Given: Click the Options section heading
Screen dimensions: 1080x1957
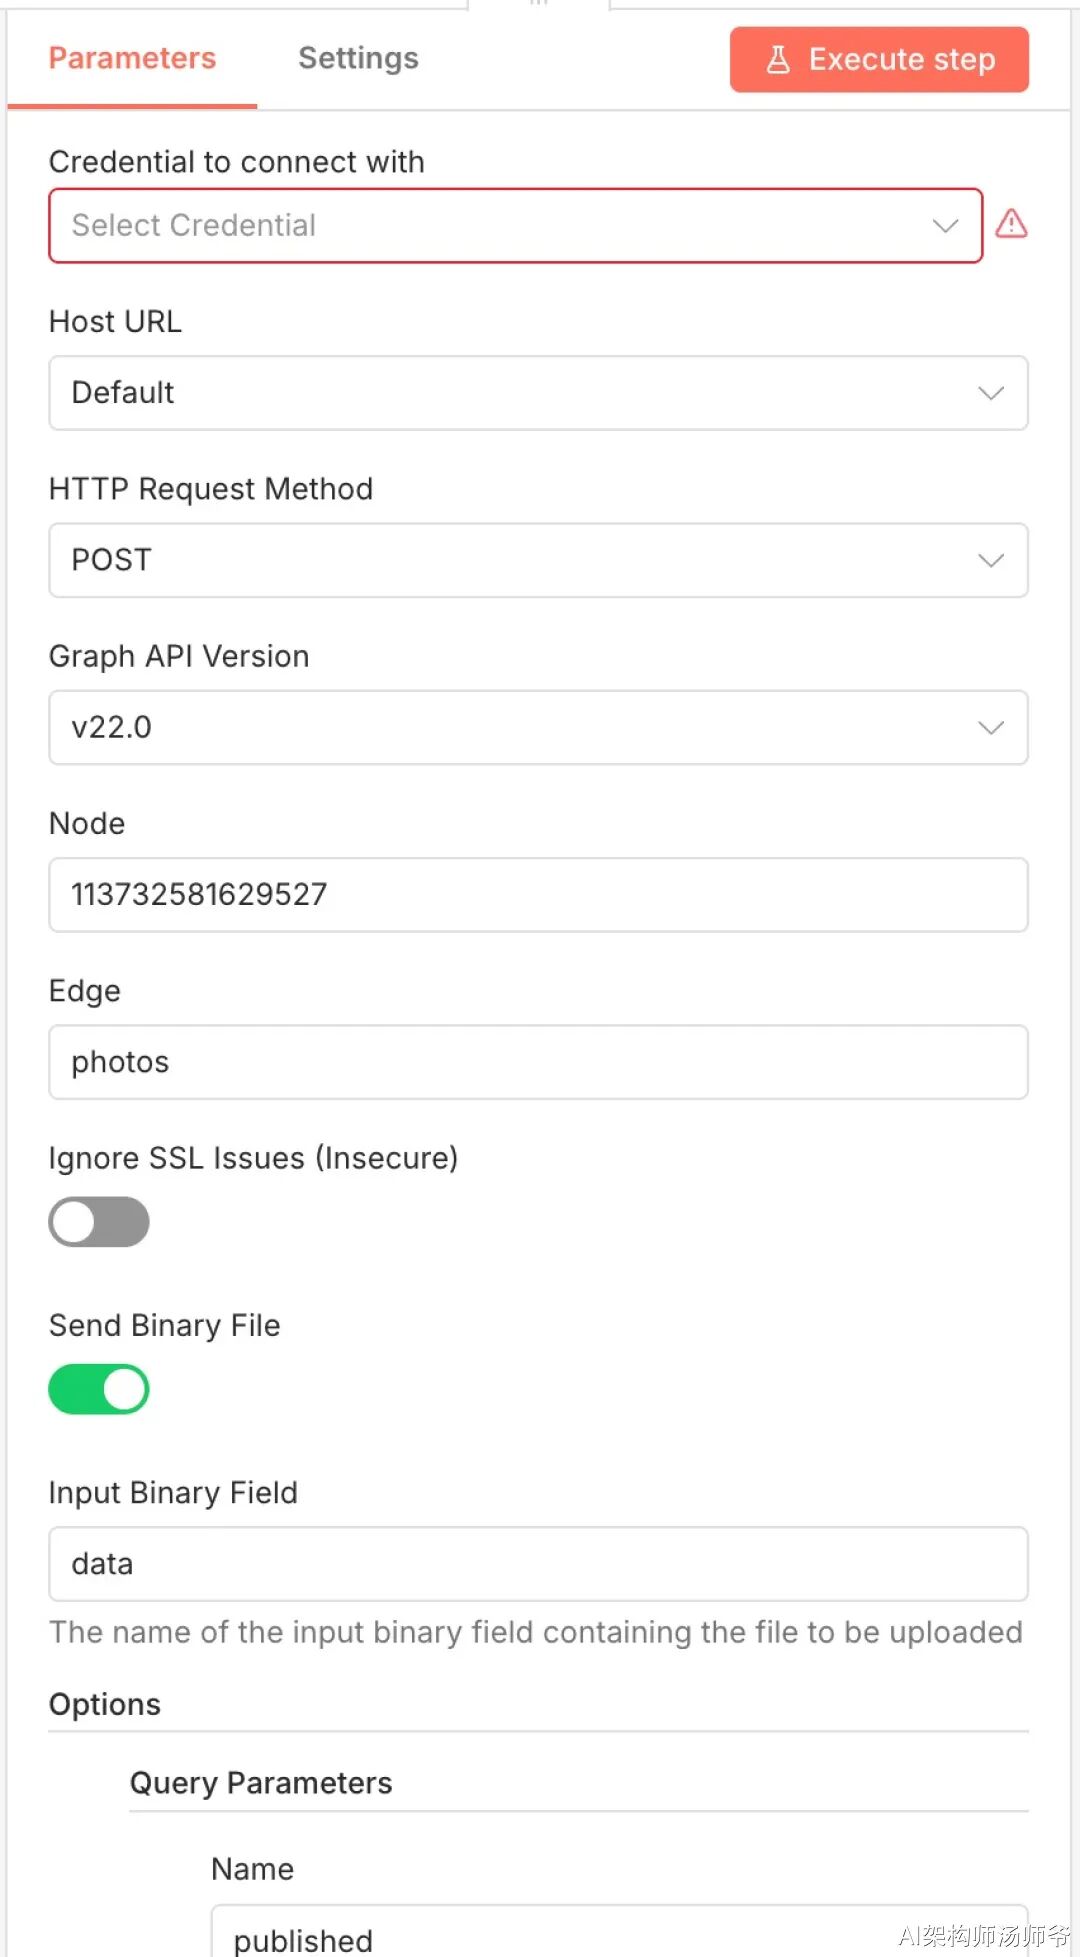Looking at the screenshot, I should click(105, 1704).
